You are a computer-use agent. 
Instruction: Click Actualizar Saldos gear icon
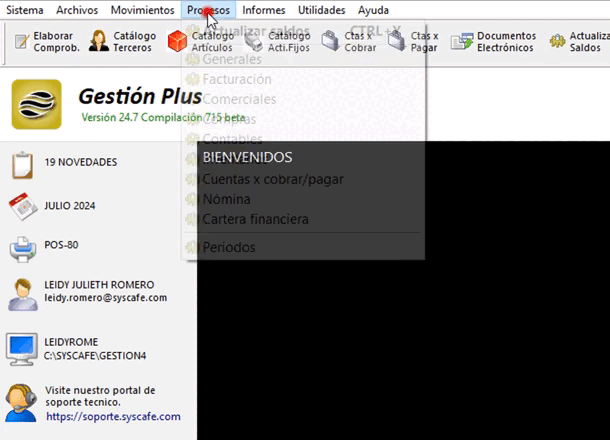coord(557,41)
